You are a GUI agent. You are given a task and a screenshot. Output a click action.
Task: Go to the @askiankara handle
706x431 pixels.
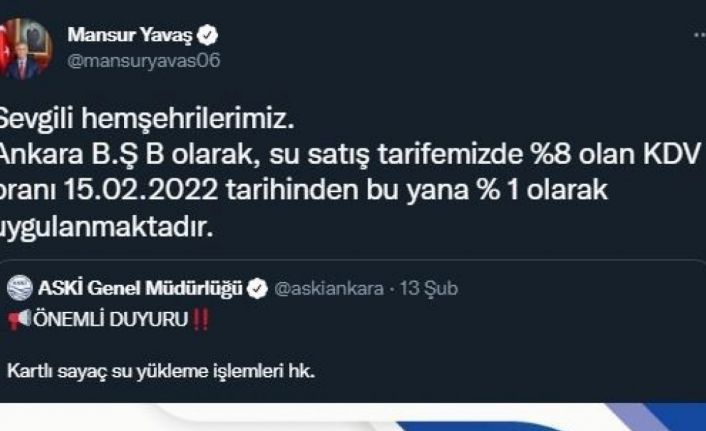coord(329,288)
